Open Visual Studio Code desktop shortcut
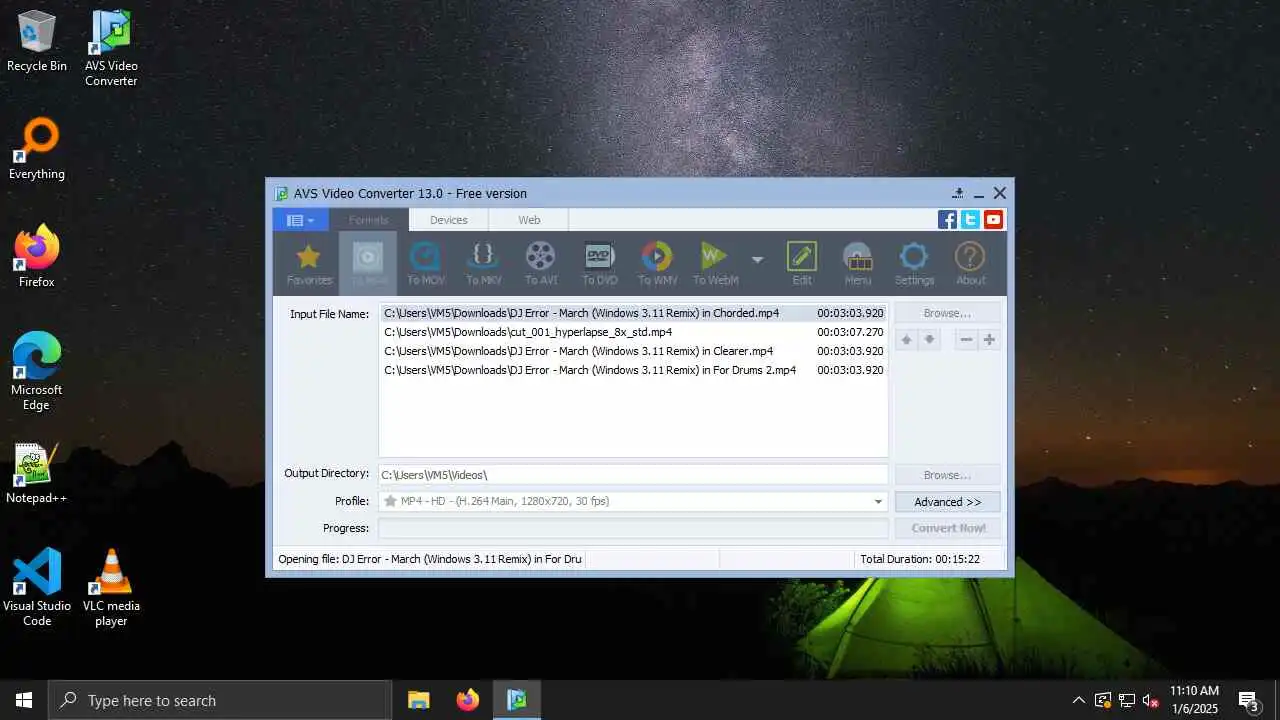The height and width of the screenshot is (720, 1280). [37, 589]
